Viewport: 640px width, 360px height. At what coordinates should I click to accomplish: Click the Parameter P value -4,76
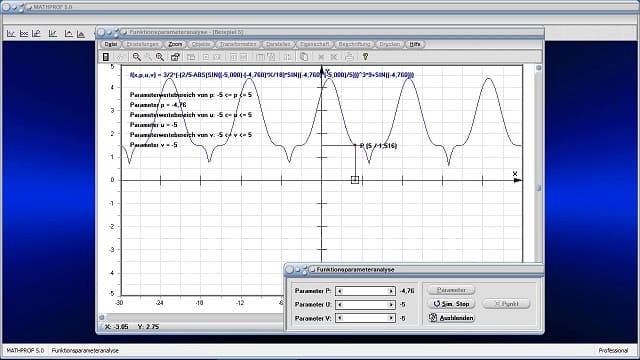tap(407, 291)
